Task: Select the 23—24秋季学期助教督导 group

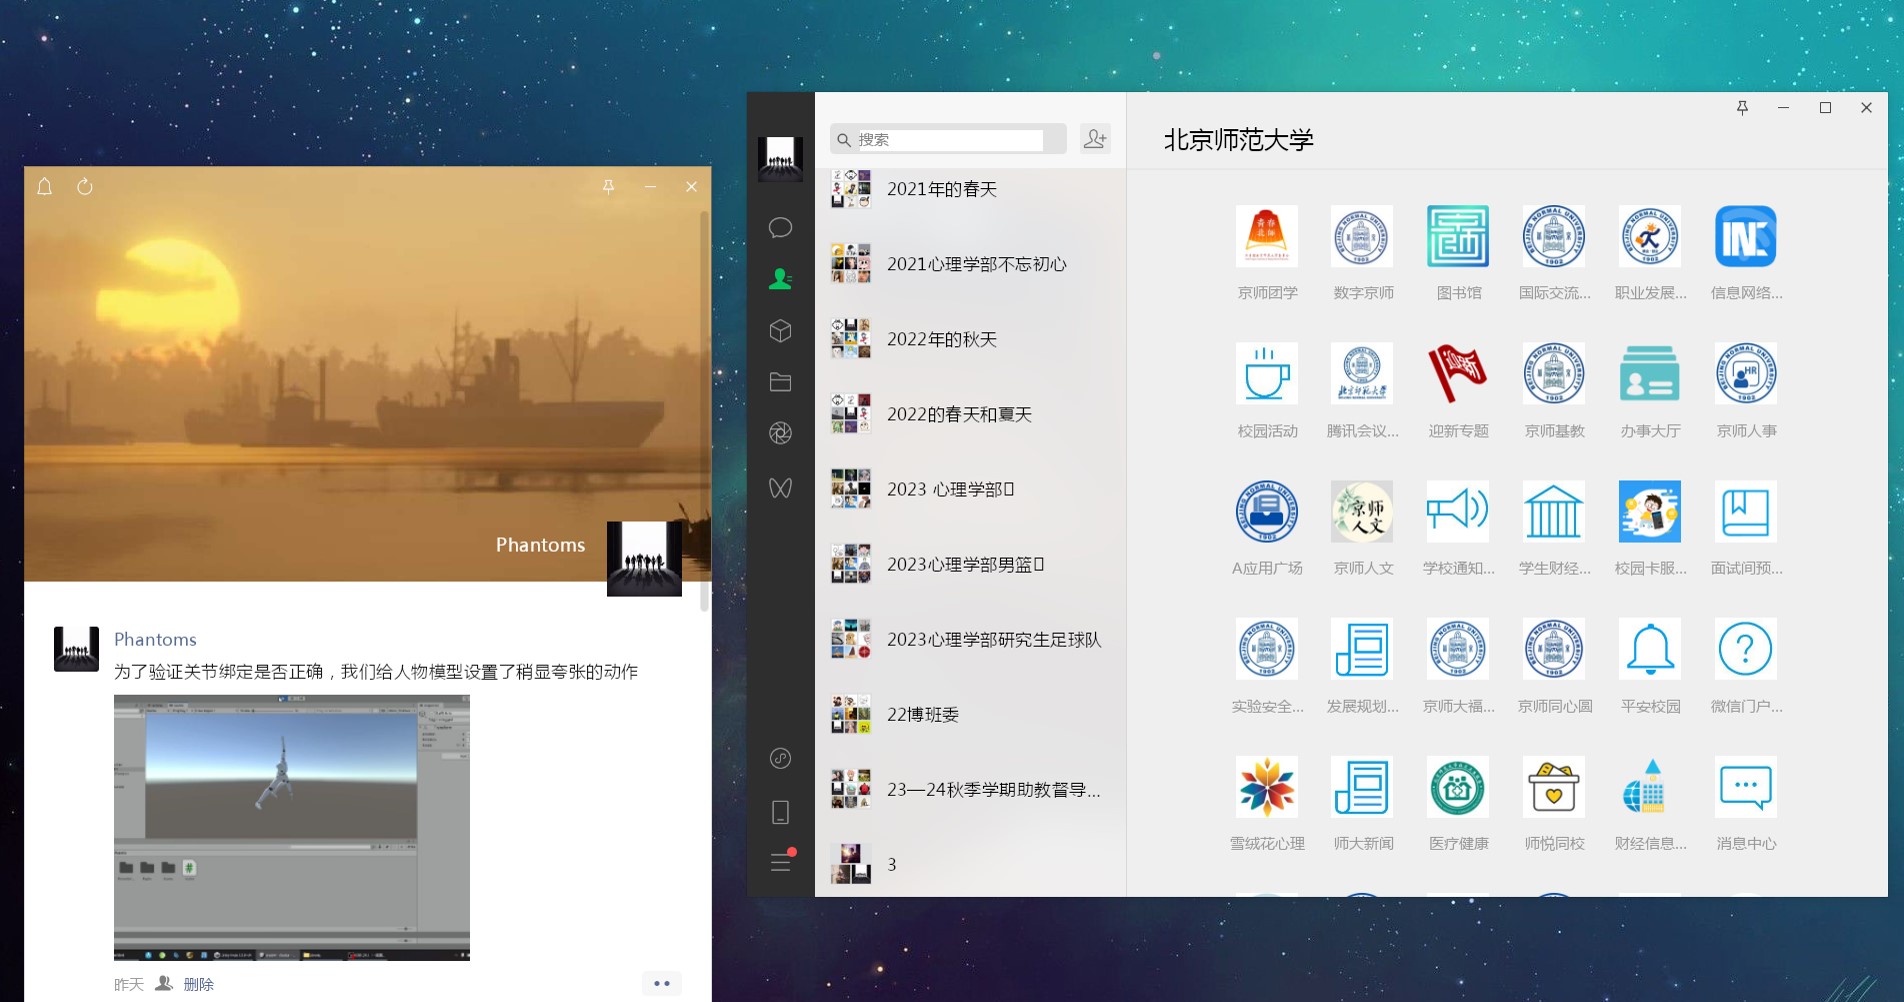Action: pos(970,789)
